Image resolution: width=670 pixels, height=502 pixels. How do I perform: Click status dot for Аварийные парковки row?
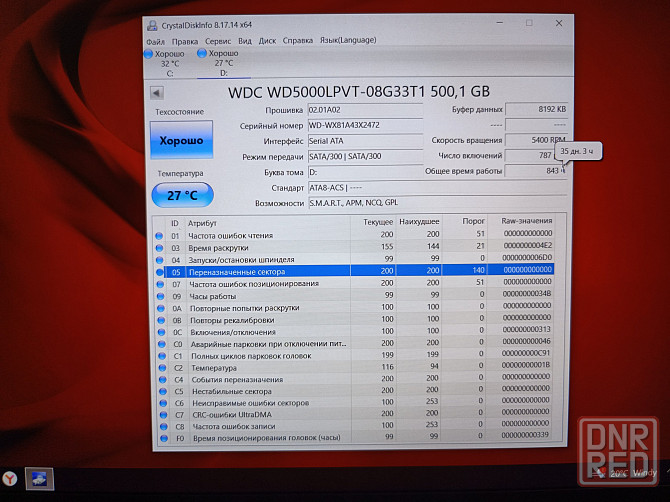(x=162, y=344)
